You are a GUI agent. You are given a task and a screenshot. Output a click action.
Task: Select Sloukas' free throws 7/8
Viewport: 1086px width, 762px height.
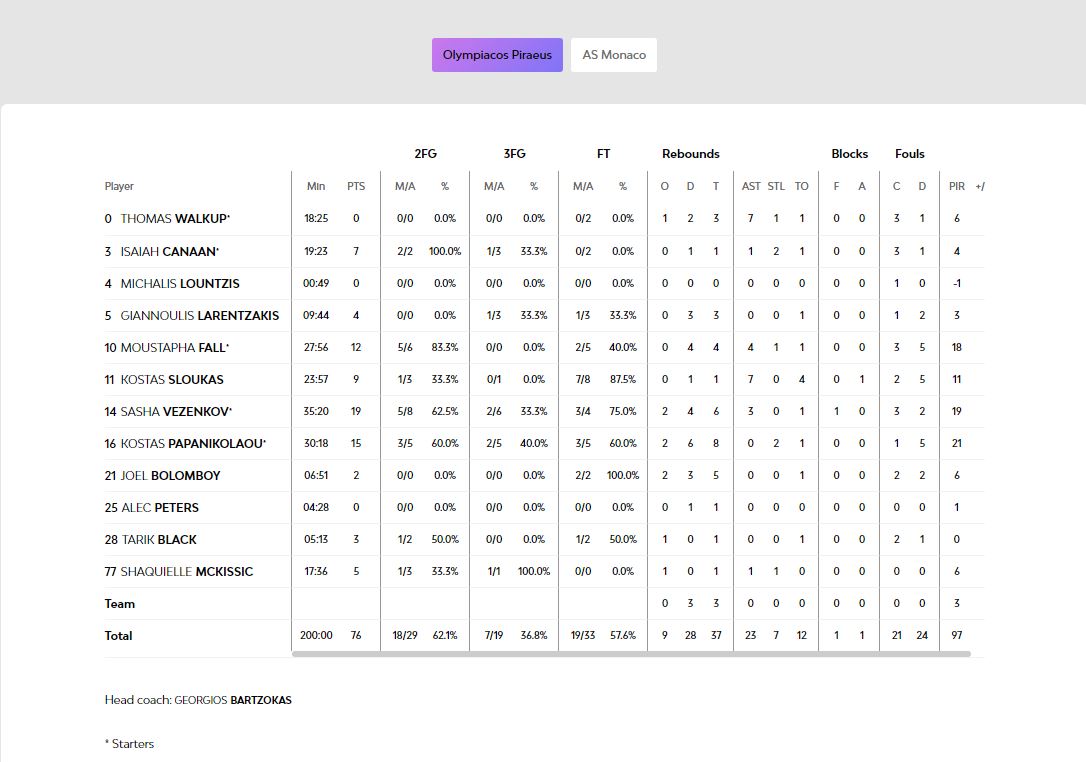point(583,379)
